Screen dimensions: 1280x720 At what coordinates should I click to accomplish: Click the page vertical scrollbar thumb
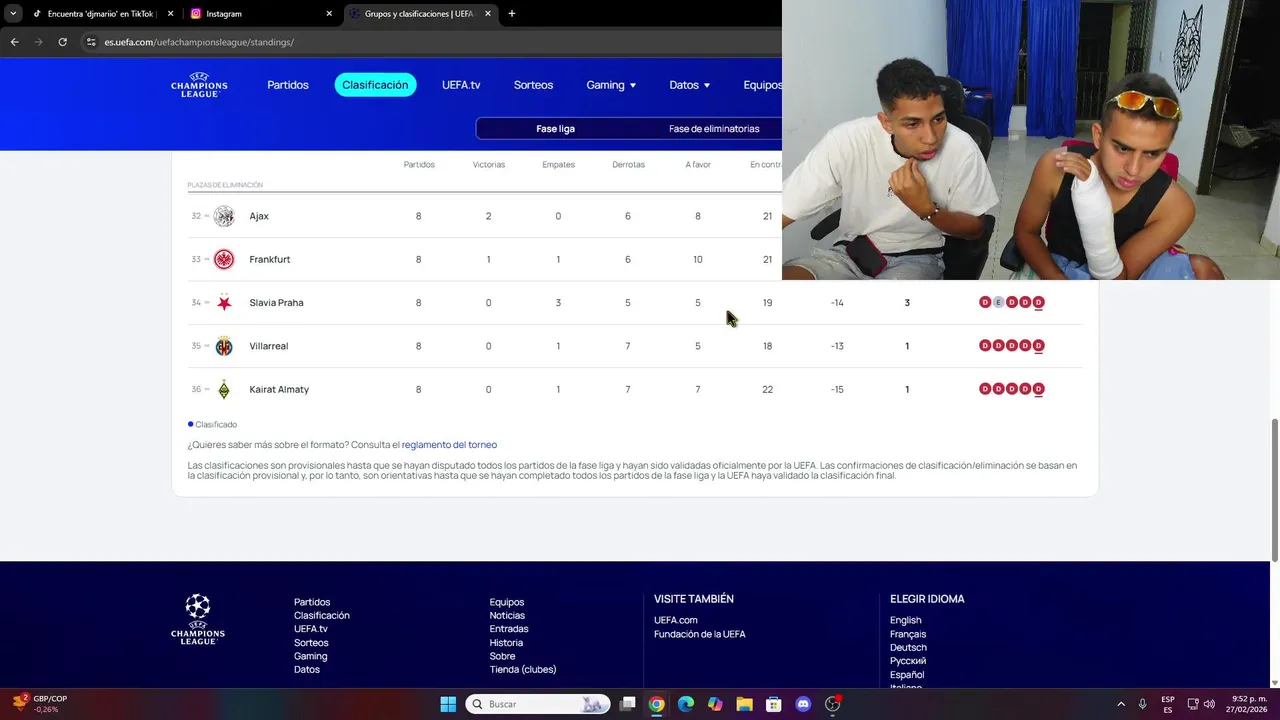[x=1274, y=489]
